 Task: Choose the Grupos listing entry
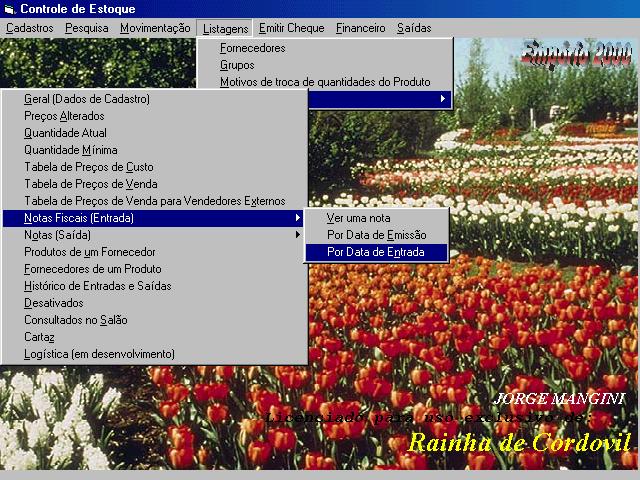coord(237,65)
